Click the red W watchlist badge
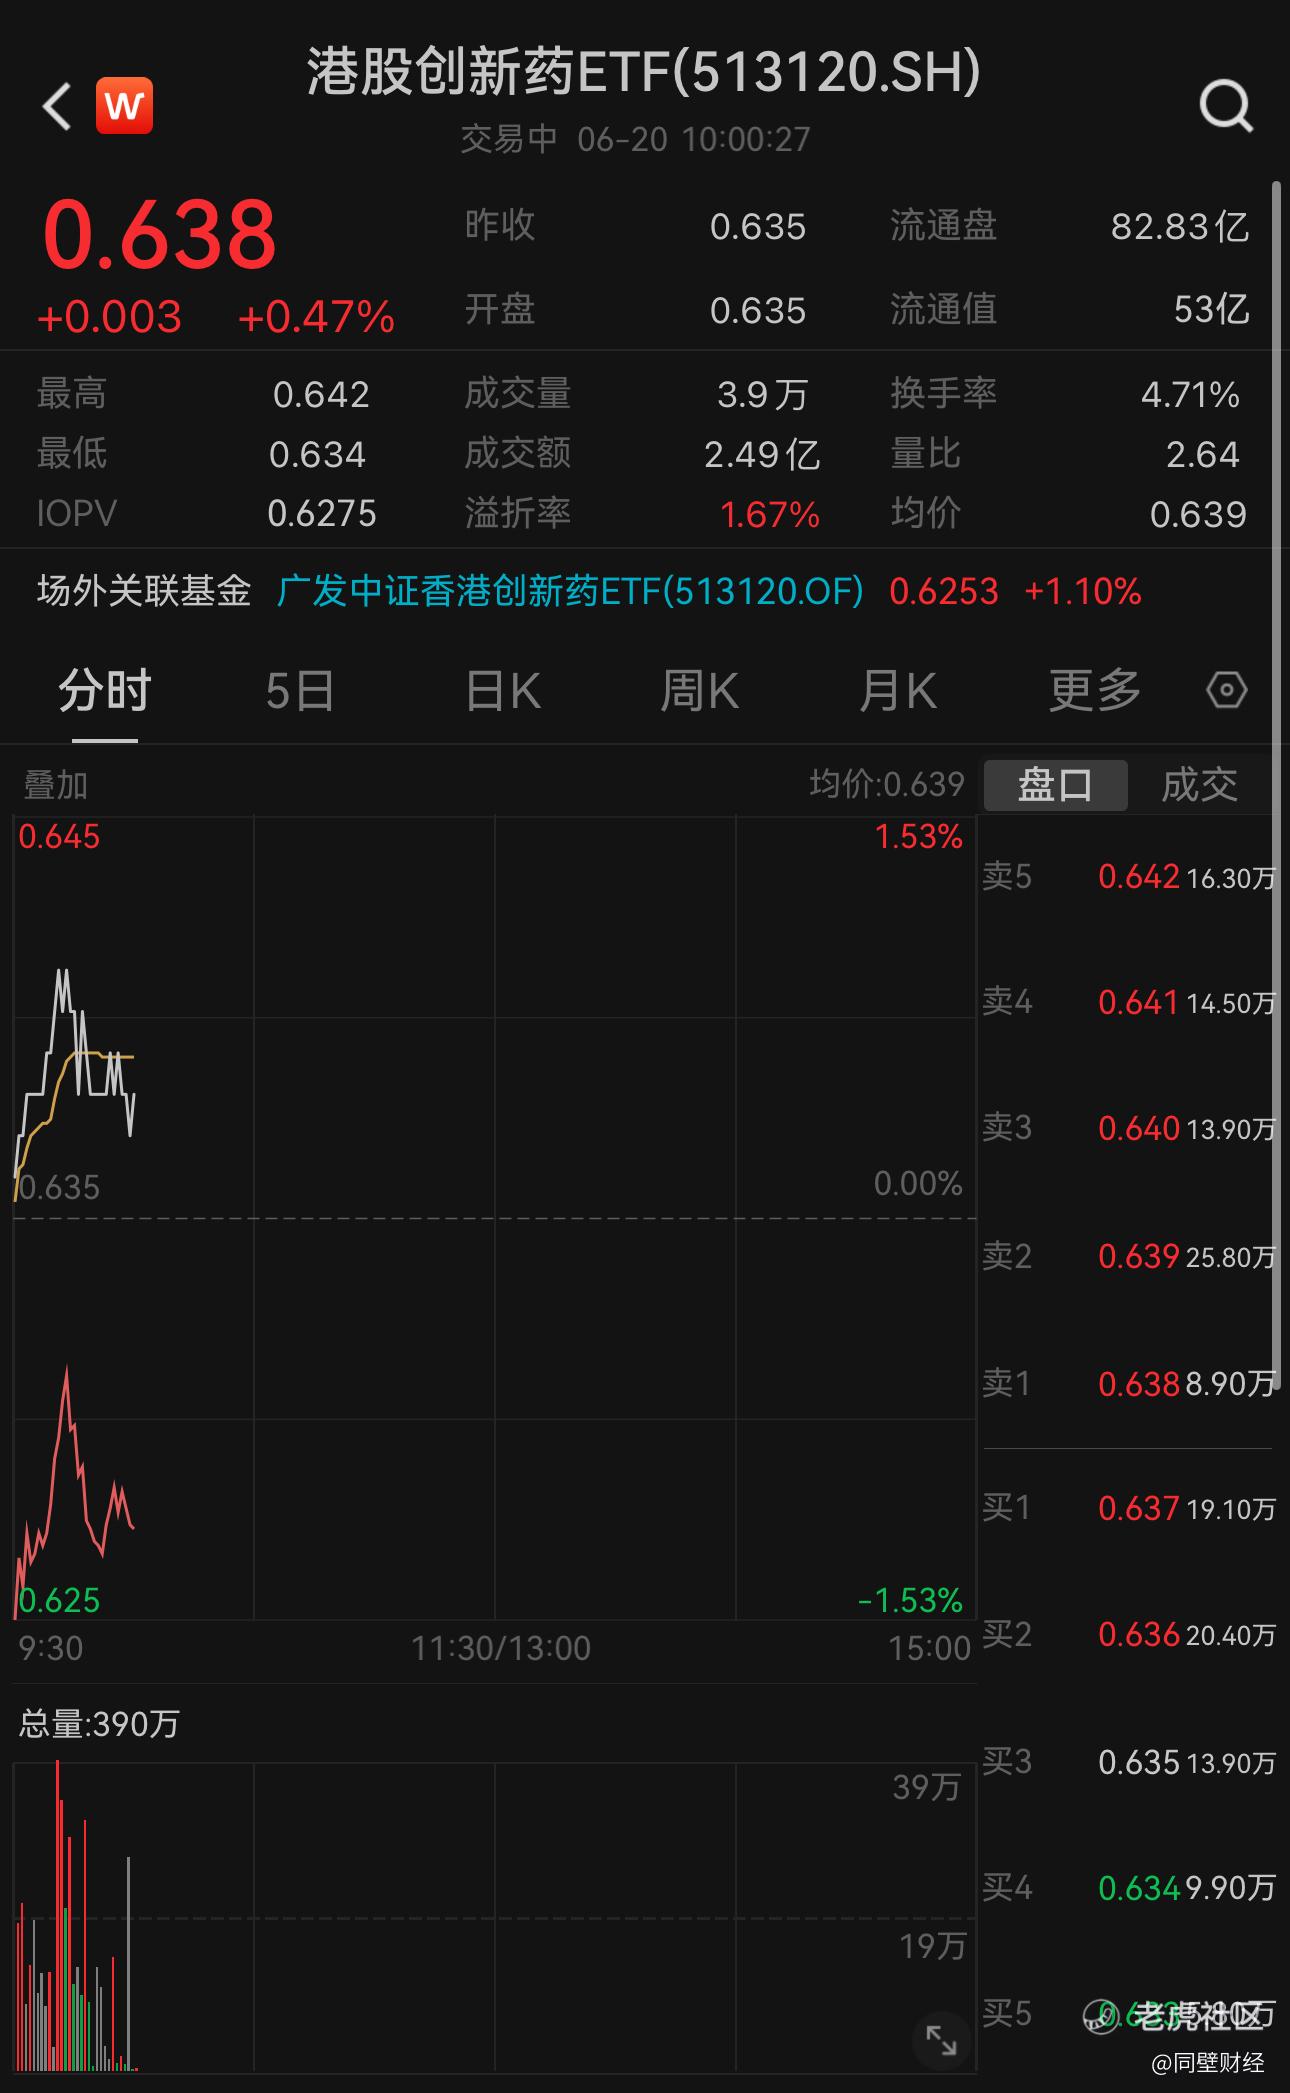The height and width of the screenshot is (2093, 1290). click(x=124, y=105)
